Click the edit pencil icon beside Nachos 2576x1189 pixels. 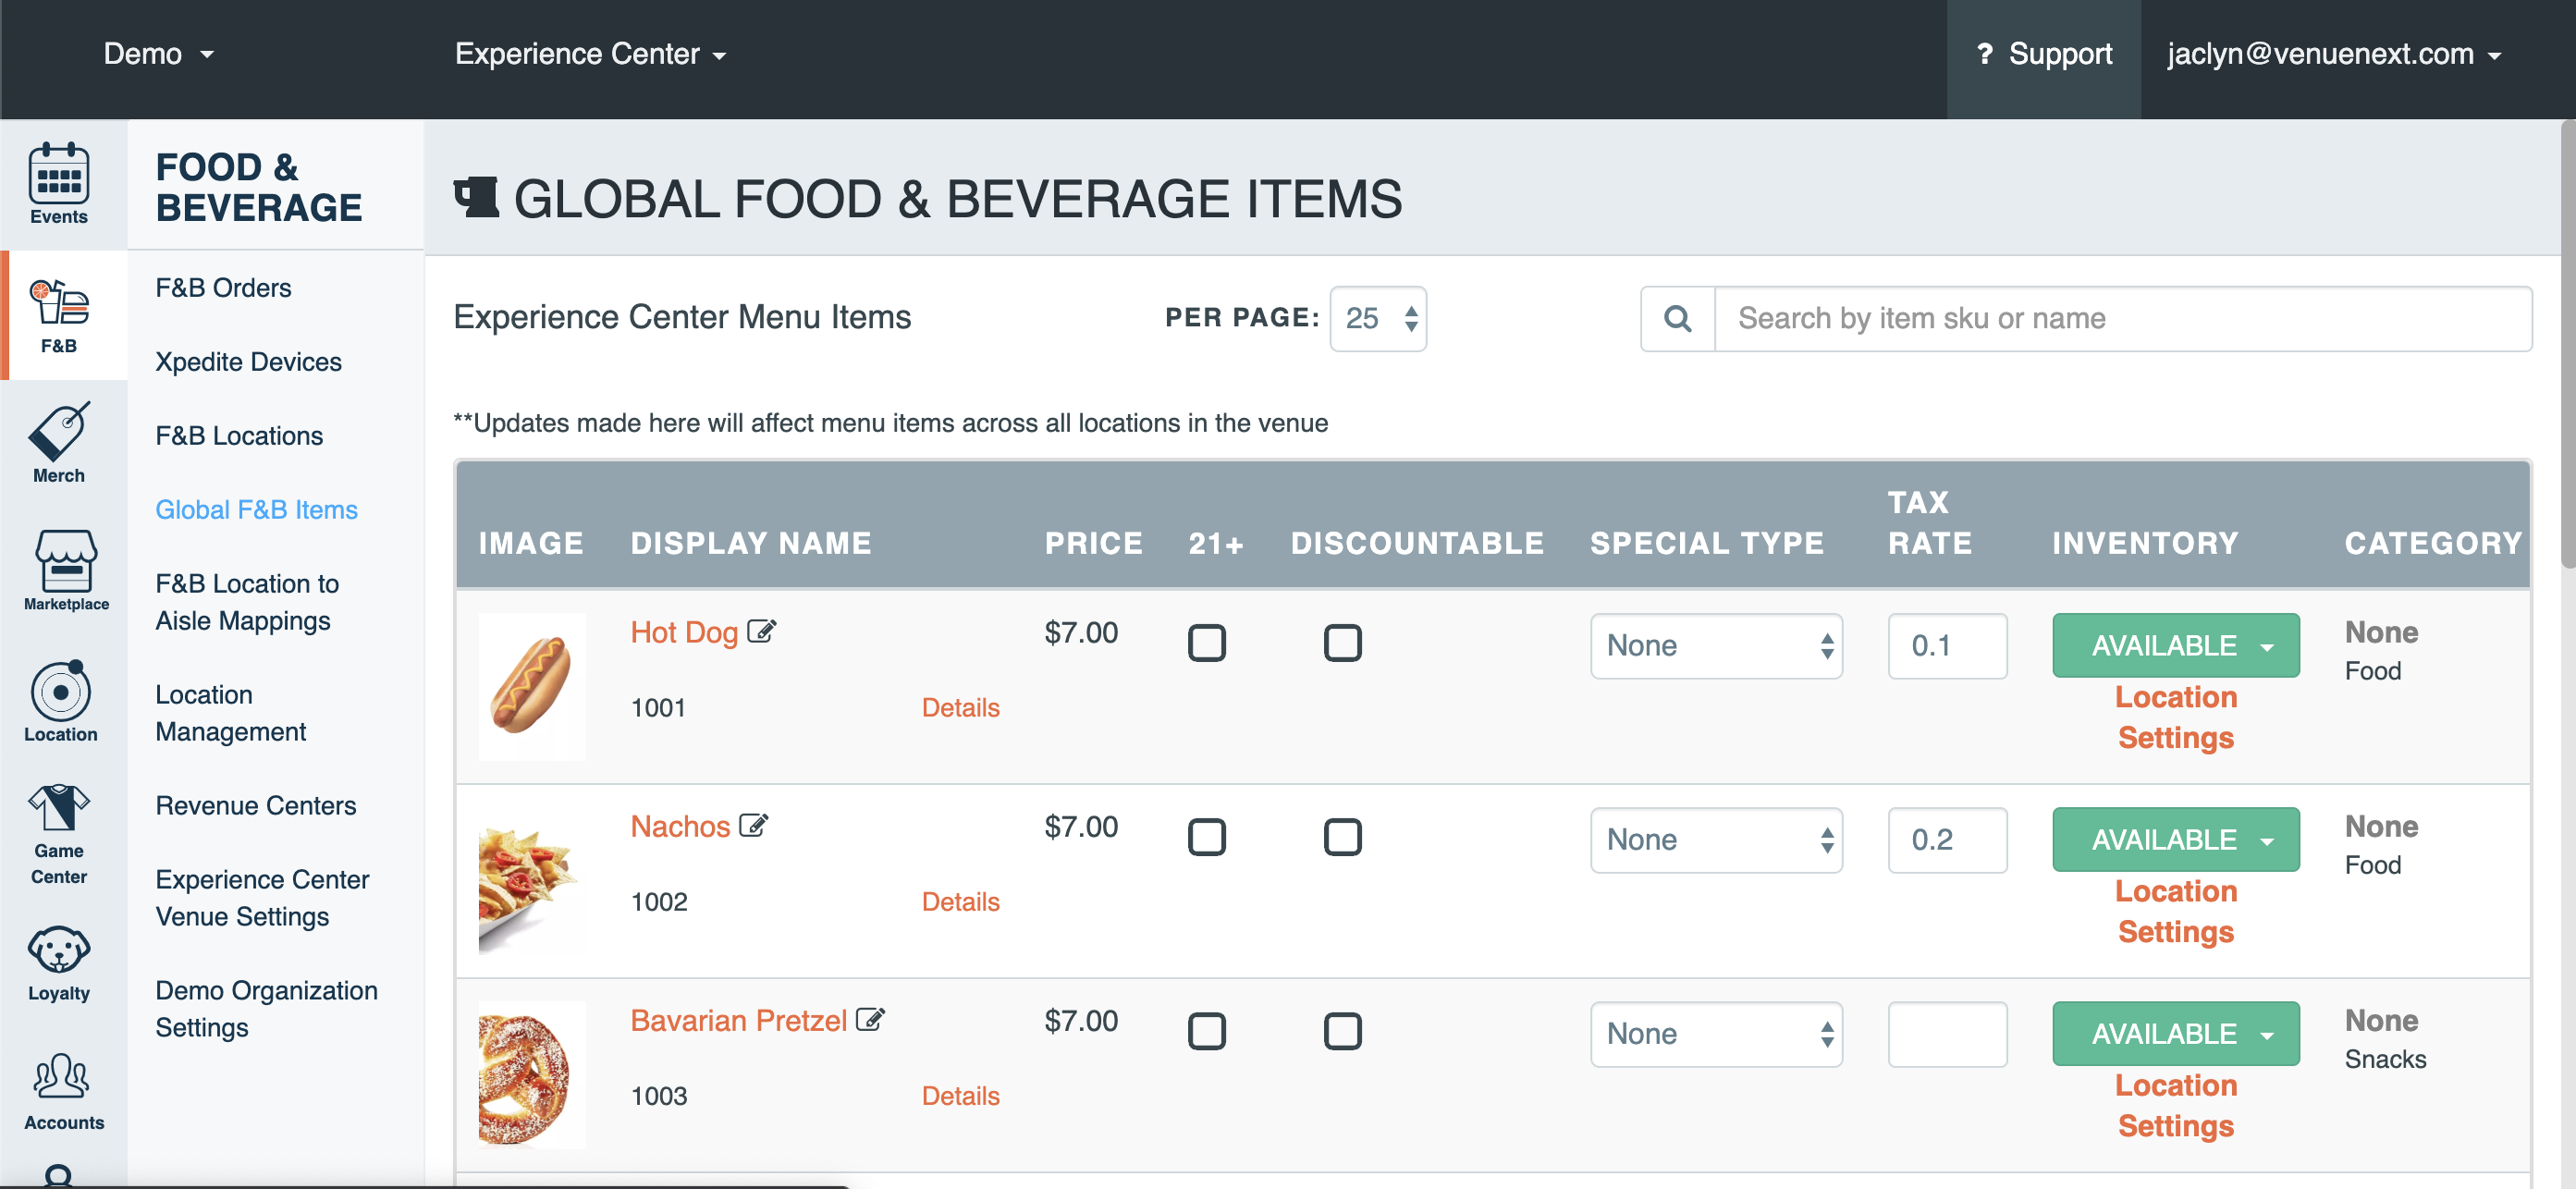pyautogui.click(x=754, y=825)
